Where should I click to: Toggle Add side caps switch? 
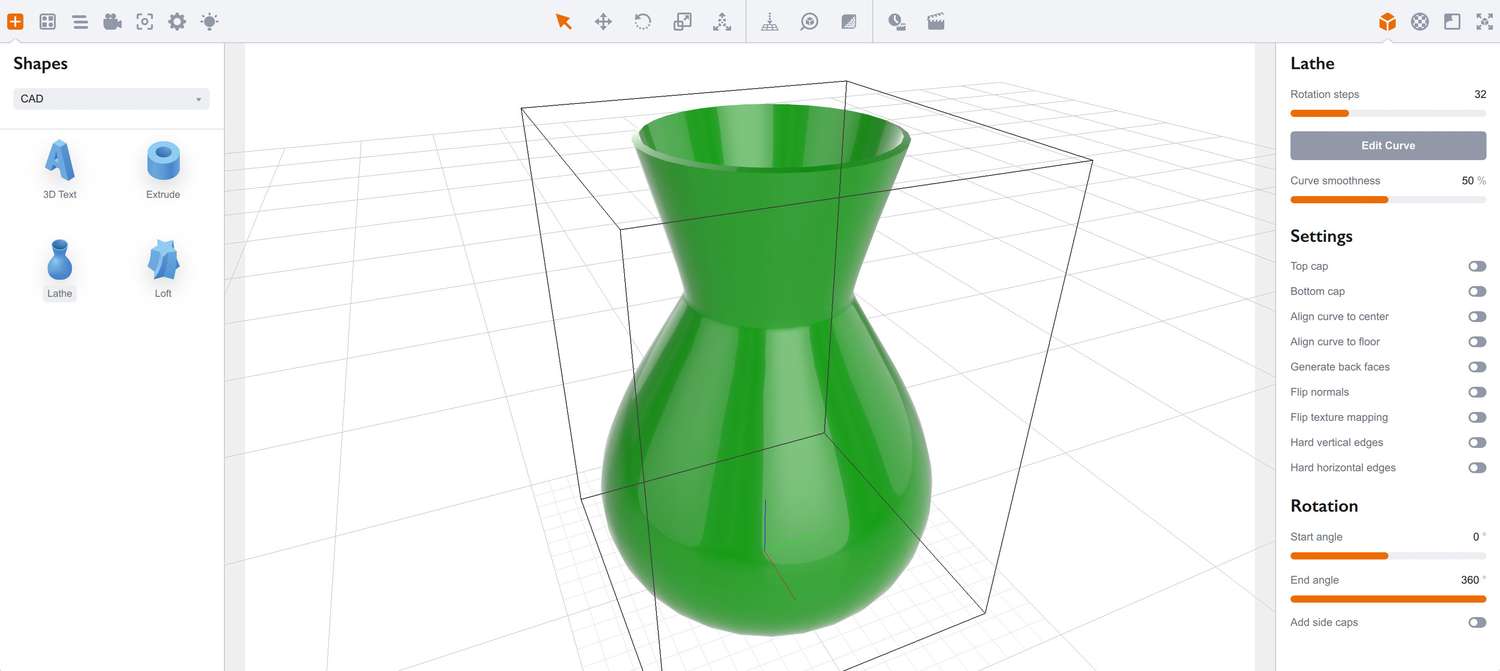[1477, 622]
